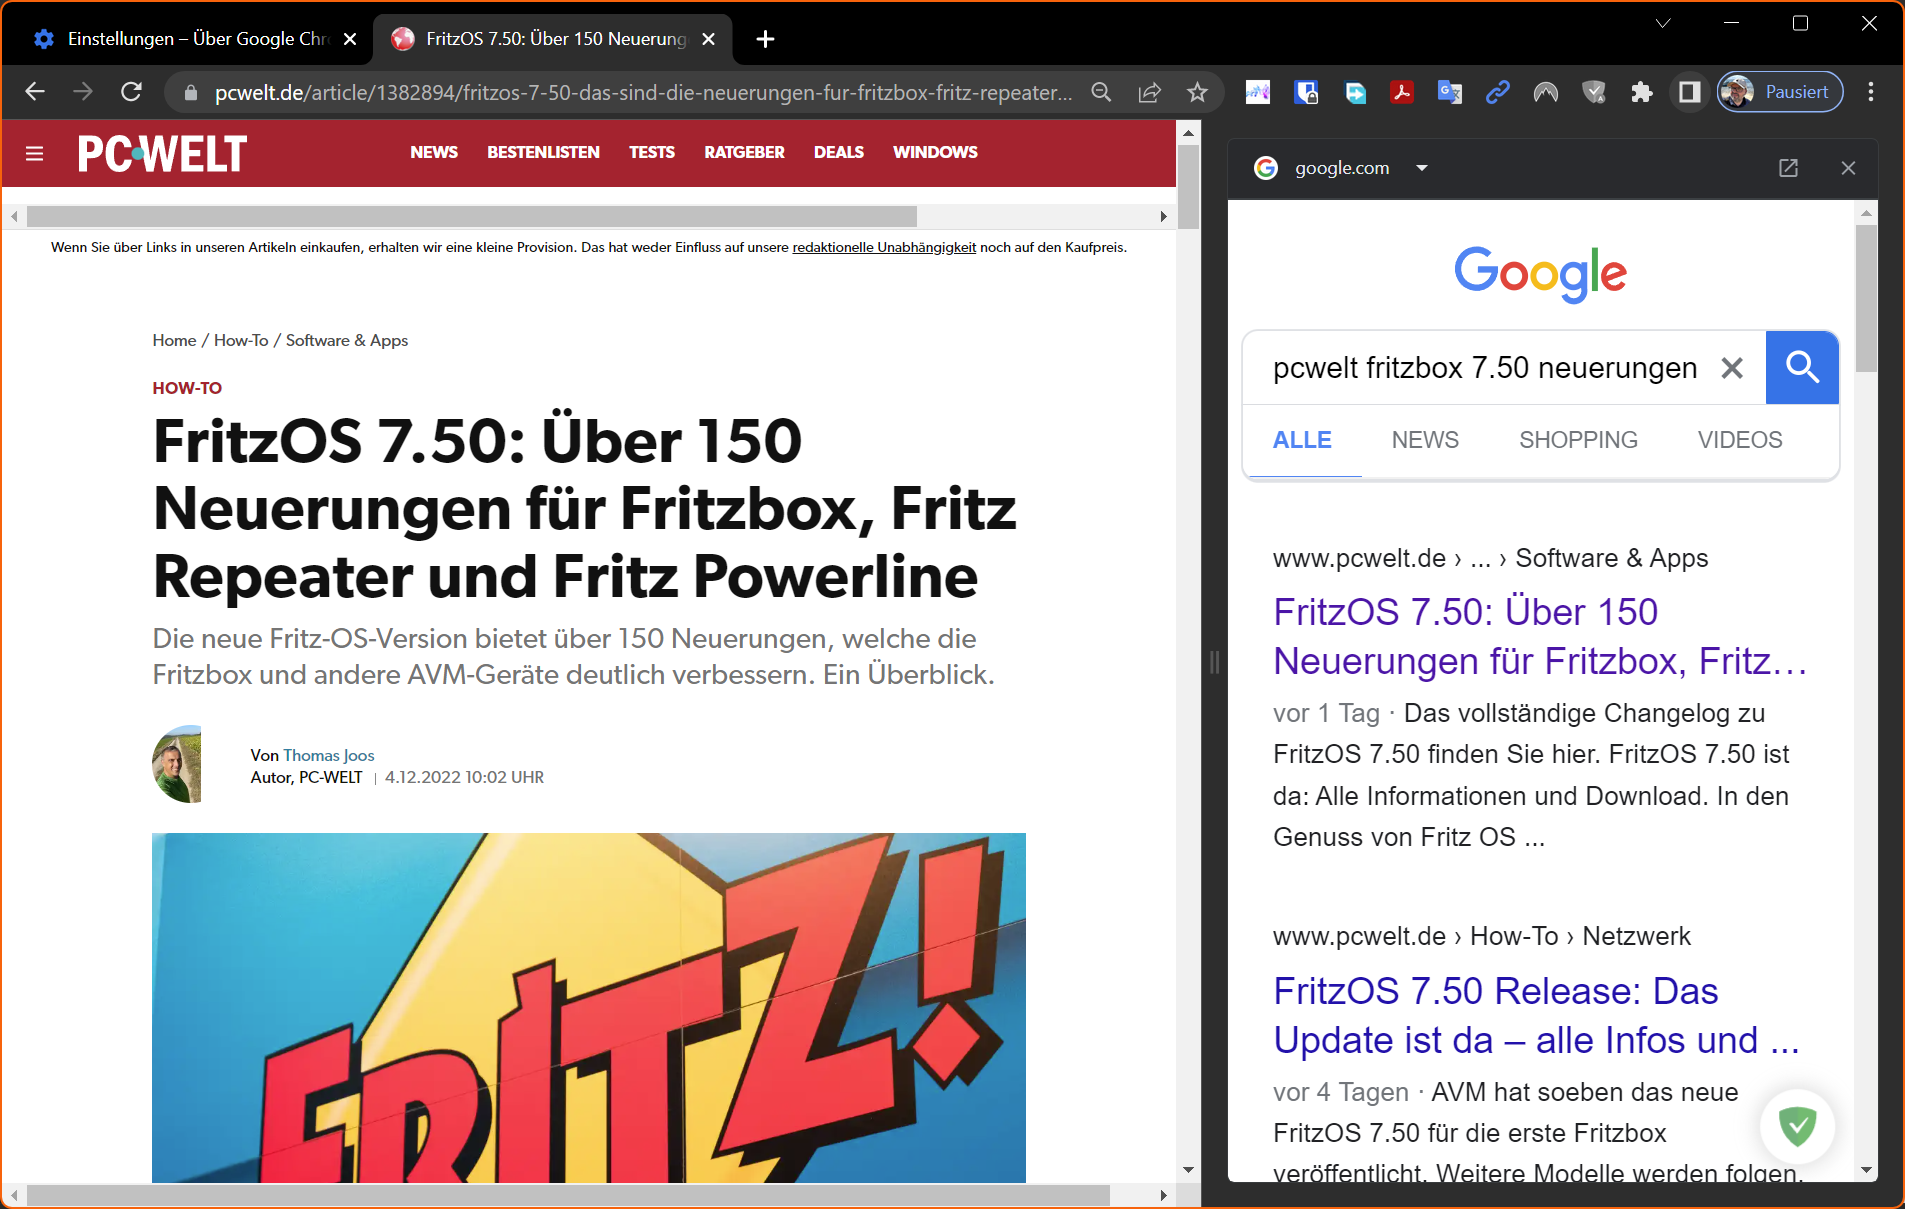Open the Google Translate extension
This screenshot has height=1209, width=1905.
click(1449, 92)
